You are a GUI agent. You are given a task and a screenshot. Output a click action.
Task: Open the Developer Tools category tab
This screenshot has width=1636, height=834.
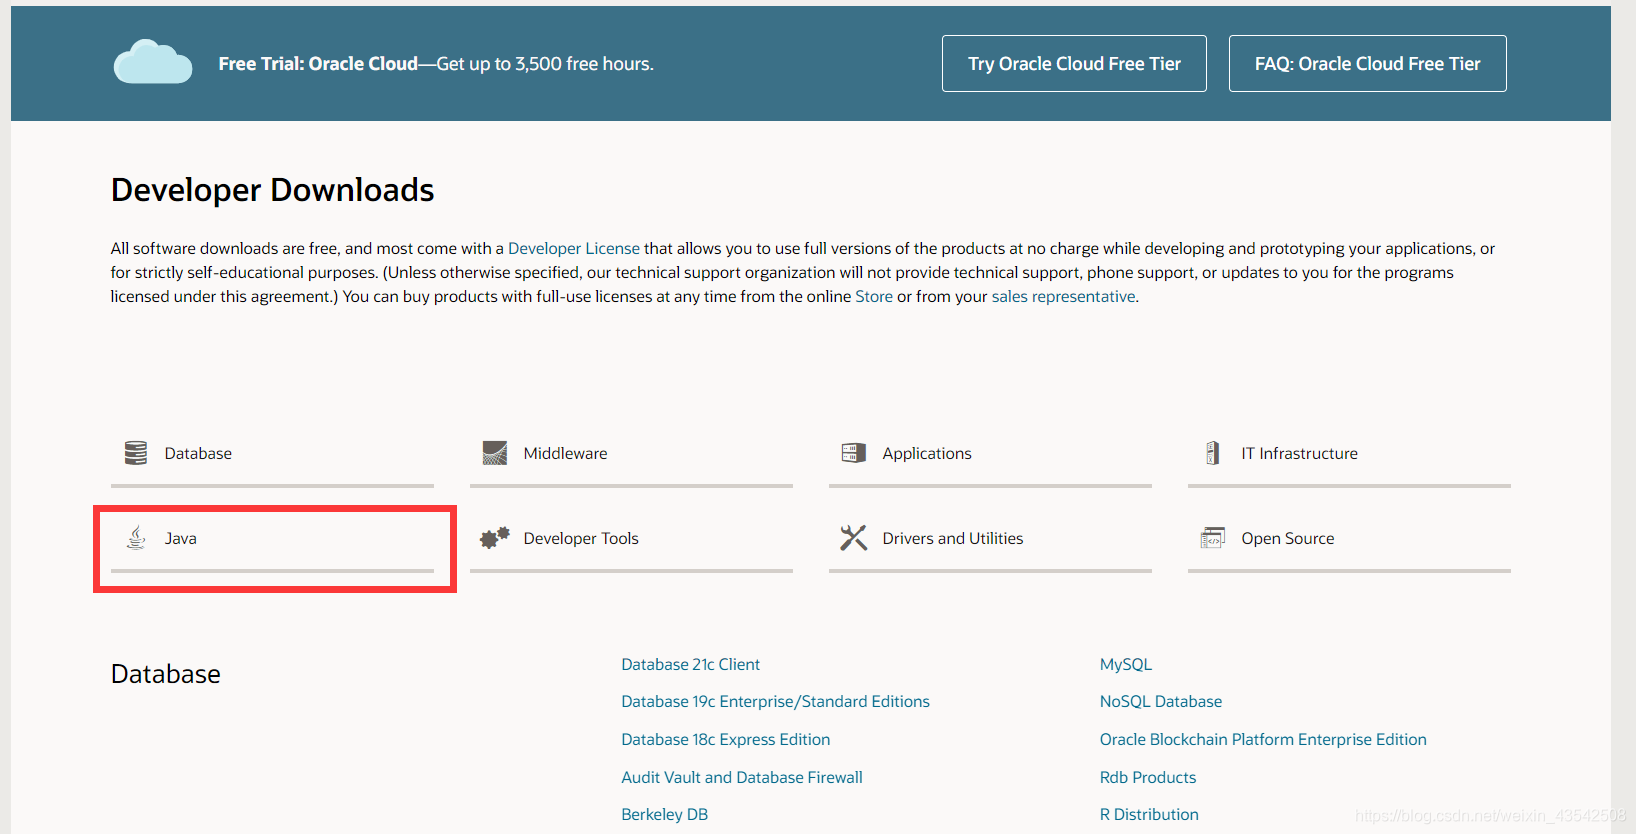[631, 540]
